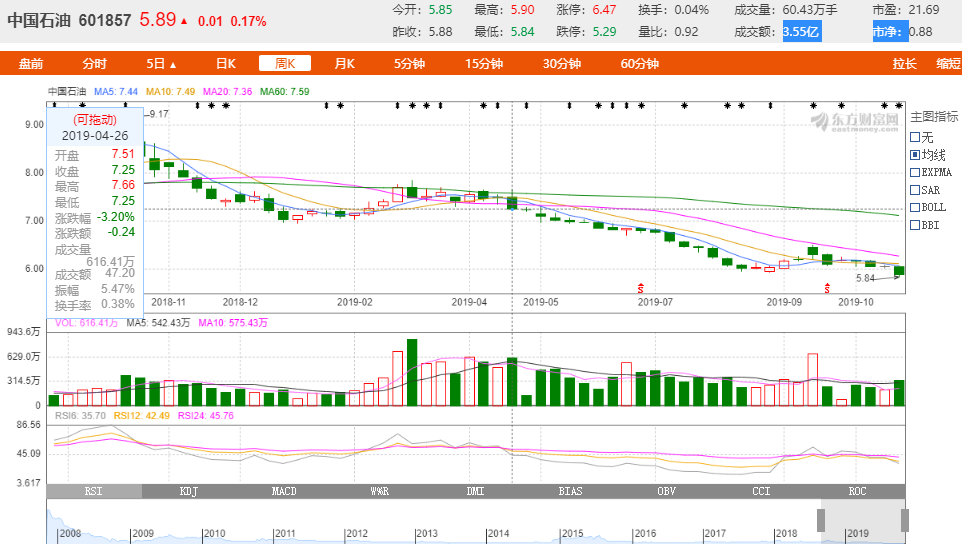Click the right handle of timeline range slider

[904, 520]
